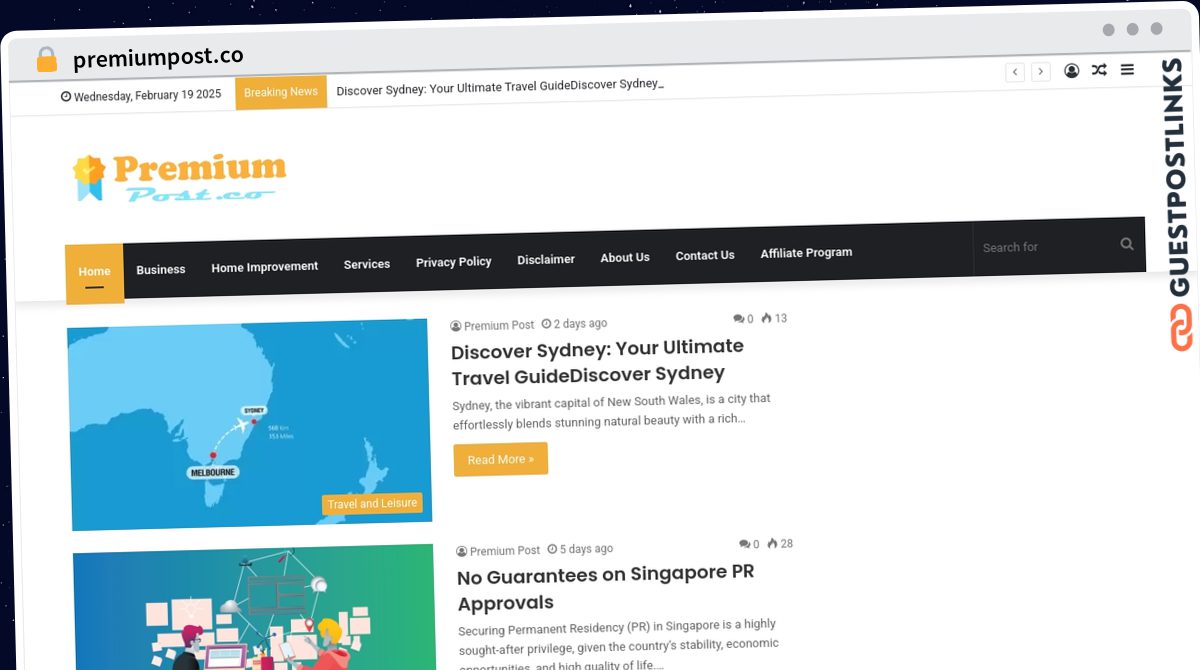Click the views flame icon on Singapore PR article
Viewport: 1200px width, 670px height.
tap(772, 544)
